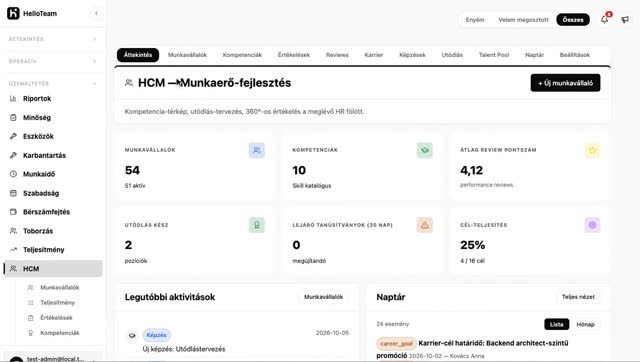Click the '4,12' average review score
Screen dimensions: 640x362
click(x=471, y=170)
